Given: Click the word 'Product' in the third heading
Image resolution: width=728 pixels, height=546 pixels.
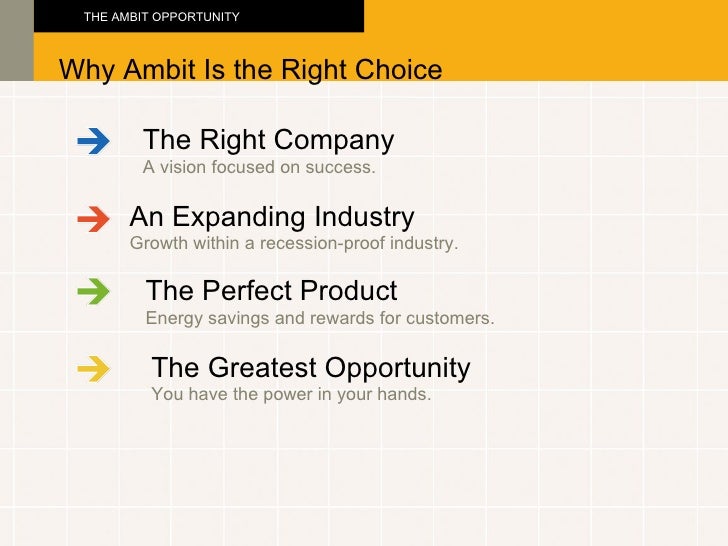Looking at the screenshot, I should click(348, 291).
